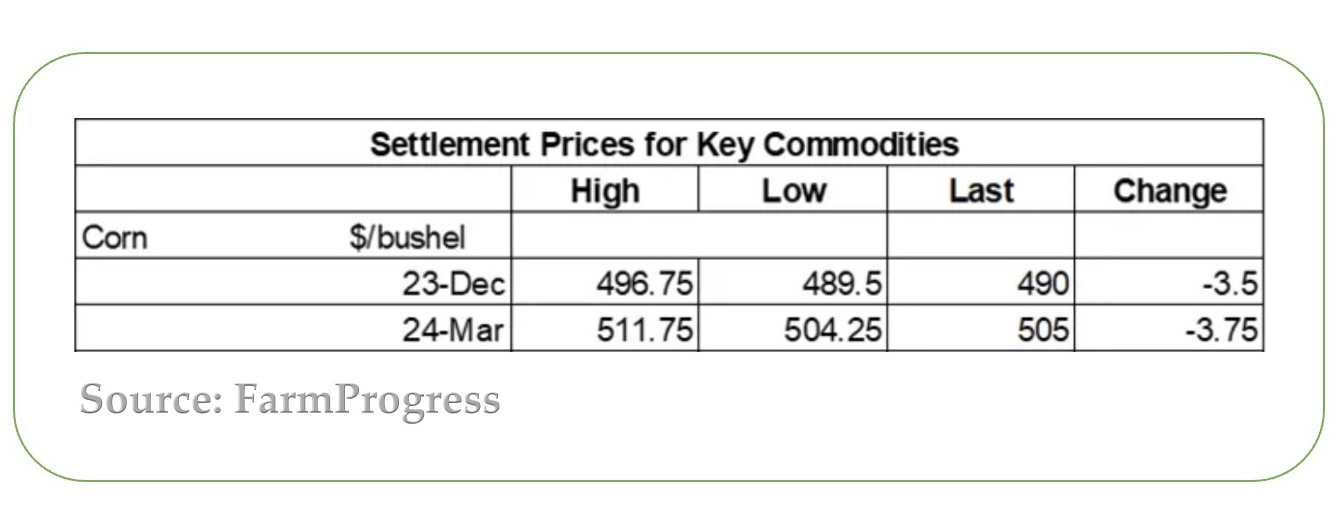Select the 24-Mar contract row label
Viewport: 1339px width, 511px height.
(455, 330)
